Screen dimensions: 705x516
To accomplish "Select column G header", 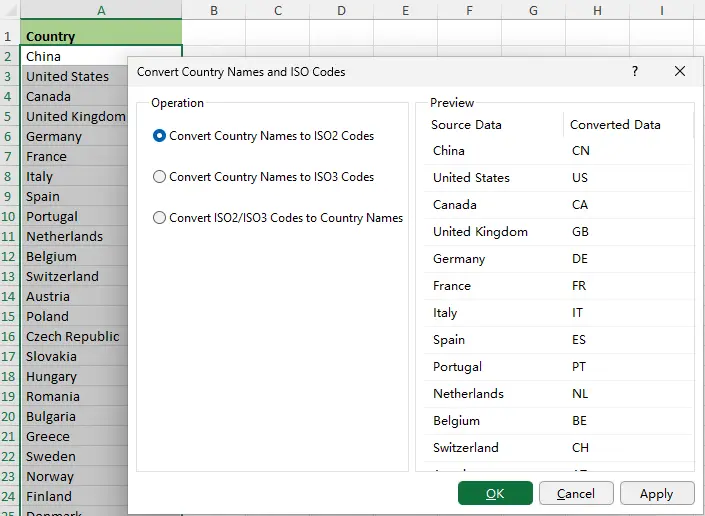I will (x=533, y=10).
